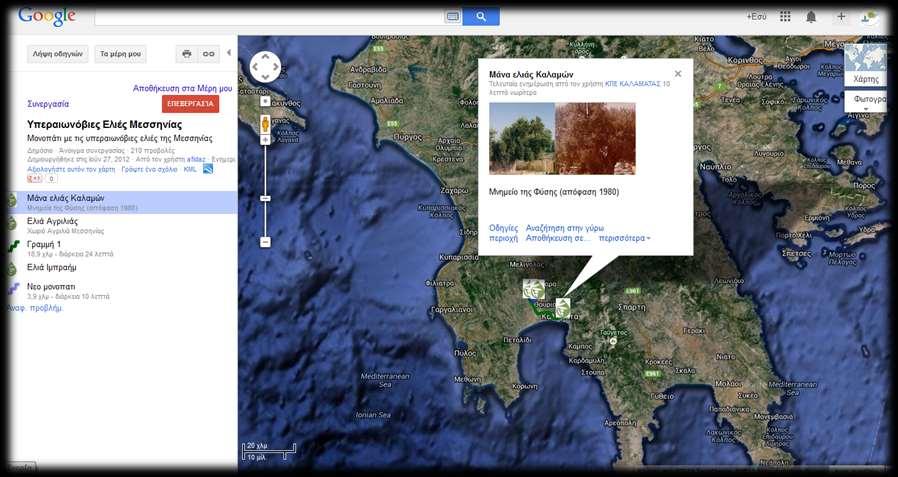Click the plus share icon in header
The width and height of the screenshot is (898, 477).
[841, 17]
